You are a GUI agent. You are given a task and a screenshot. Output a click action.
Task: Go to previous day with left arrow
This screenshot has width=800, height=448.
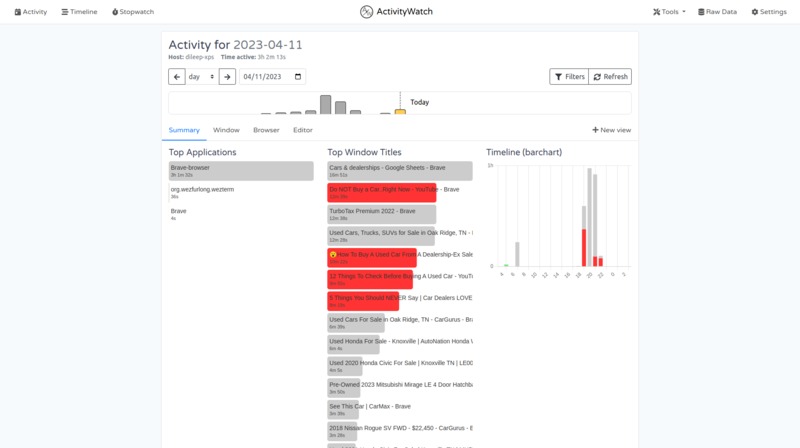coord(177,77)
